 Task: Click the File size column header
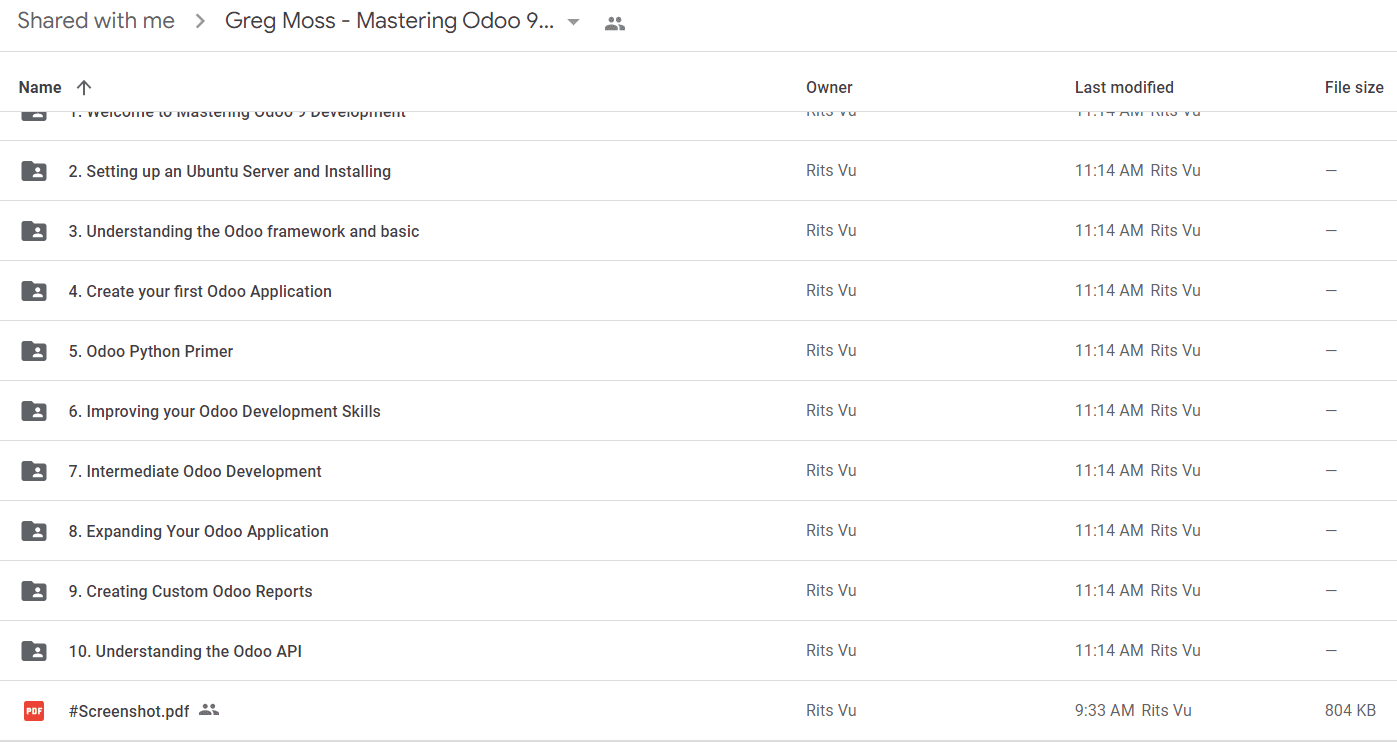pos(1354,87)
